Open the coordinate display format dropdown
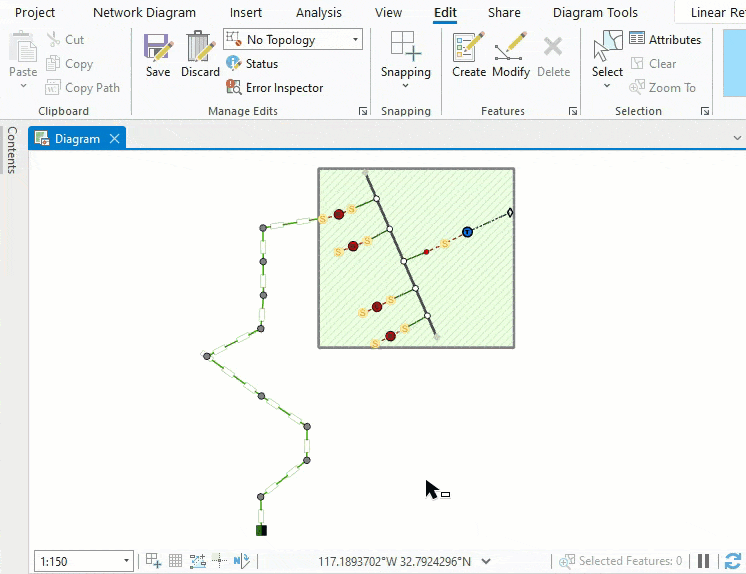Screen dimensions: 746x574 (486, 561)
